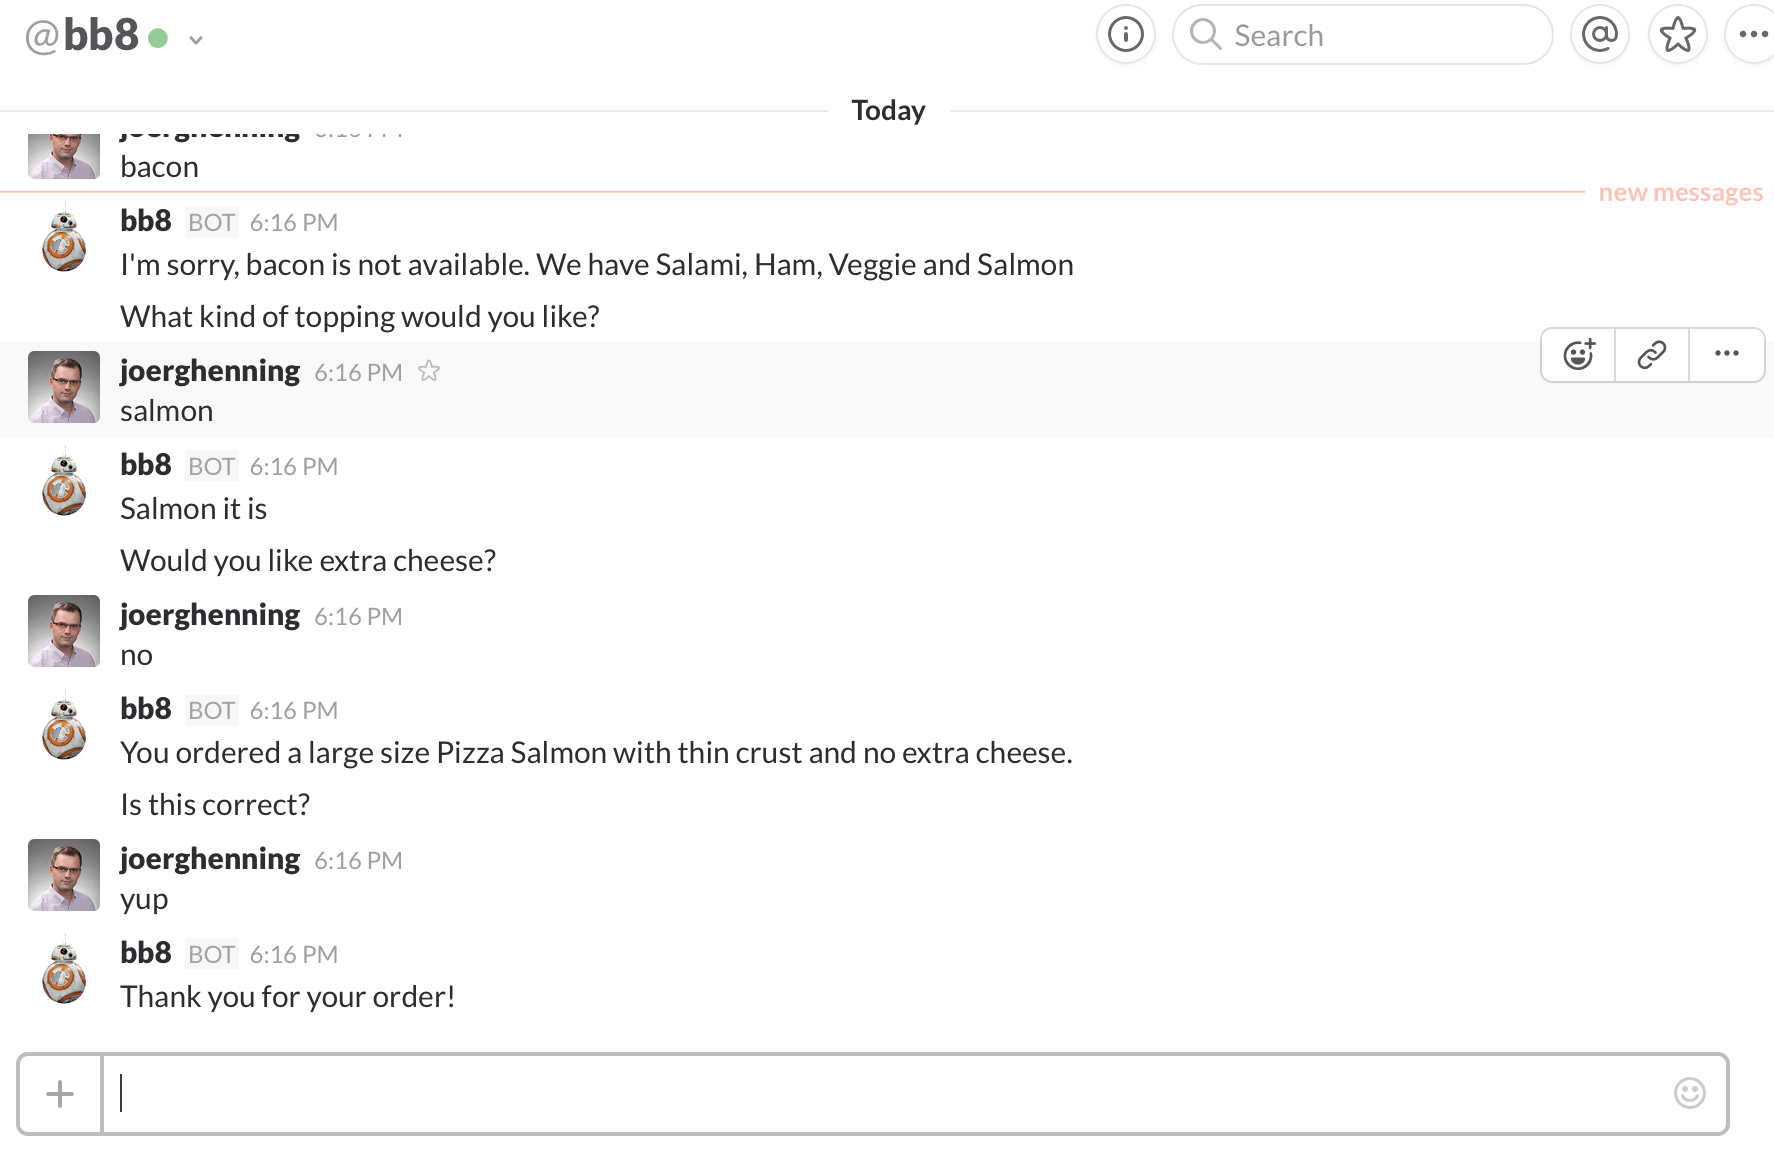Click bb8 name above bacon not available message
This screenshot has height=1160, width=1774.
(146, 221)
